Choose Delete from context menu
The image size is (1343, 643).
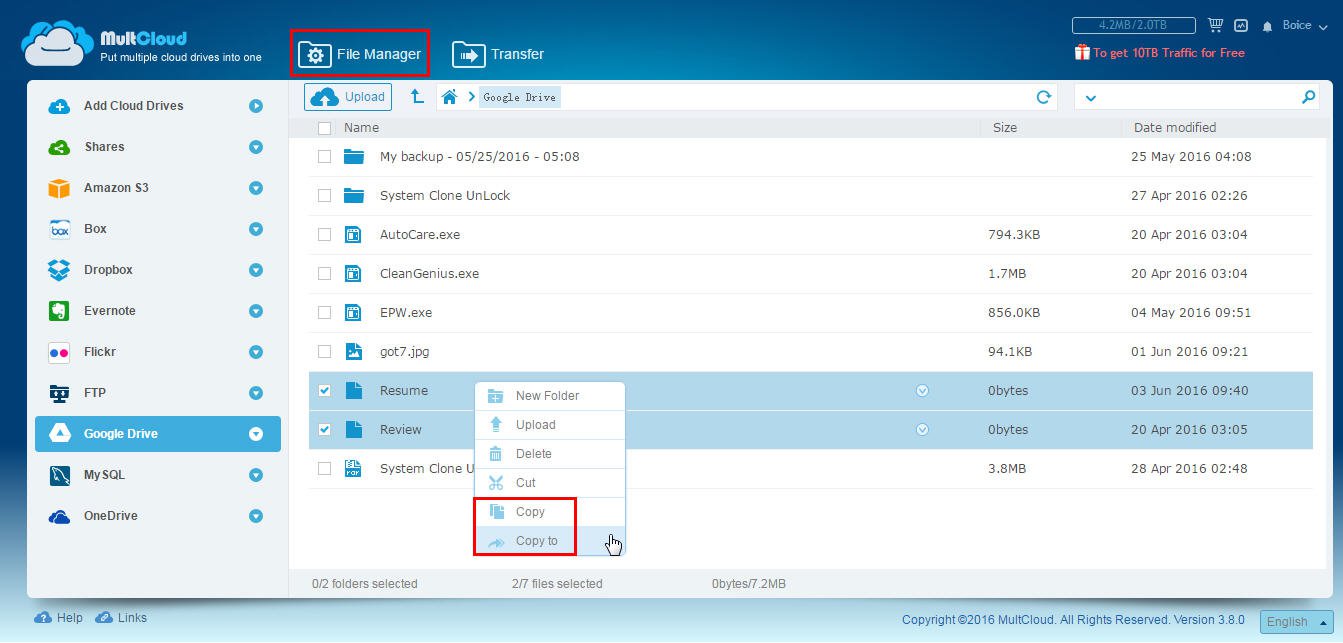[549, 453]
